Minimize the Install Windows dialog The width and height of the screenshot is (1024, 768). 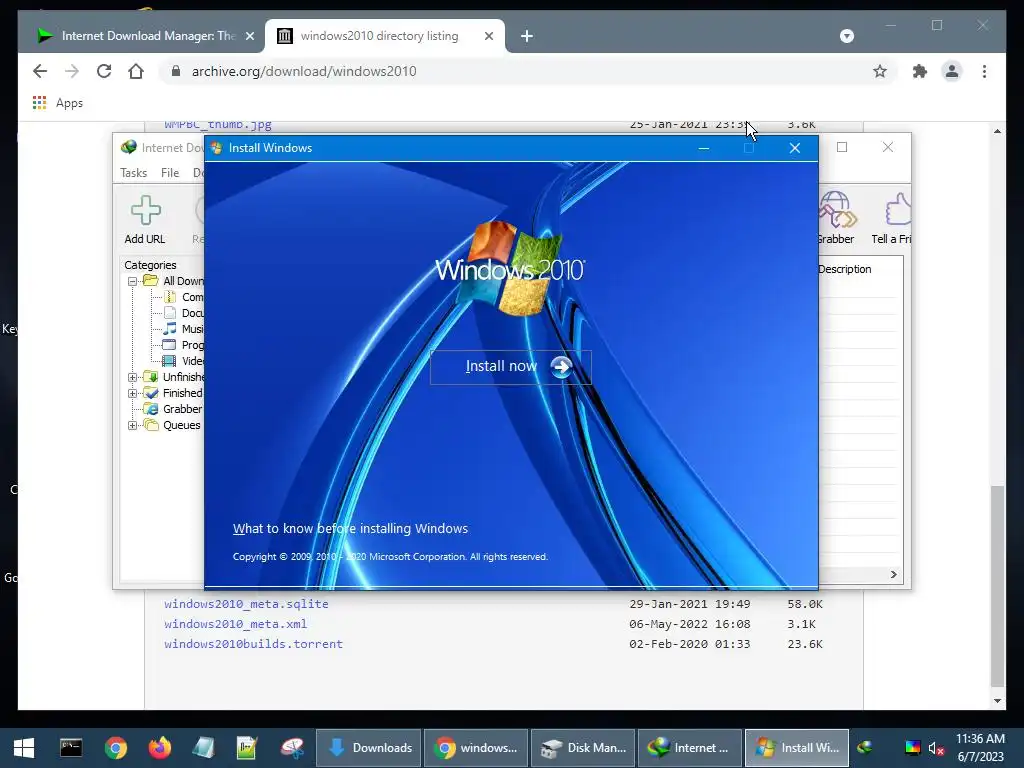[x=703, y=148]
